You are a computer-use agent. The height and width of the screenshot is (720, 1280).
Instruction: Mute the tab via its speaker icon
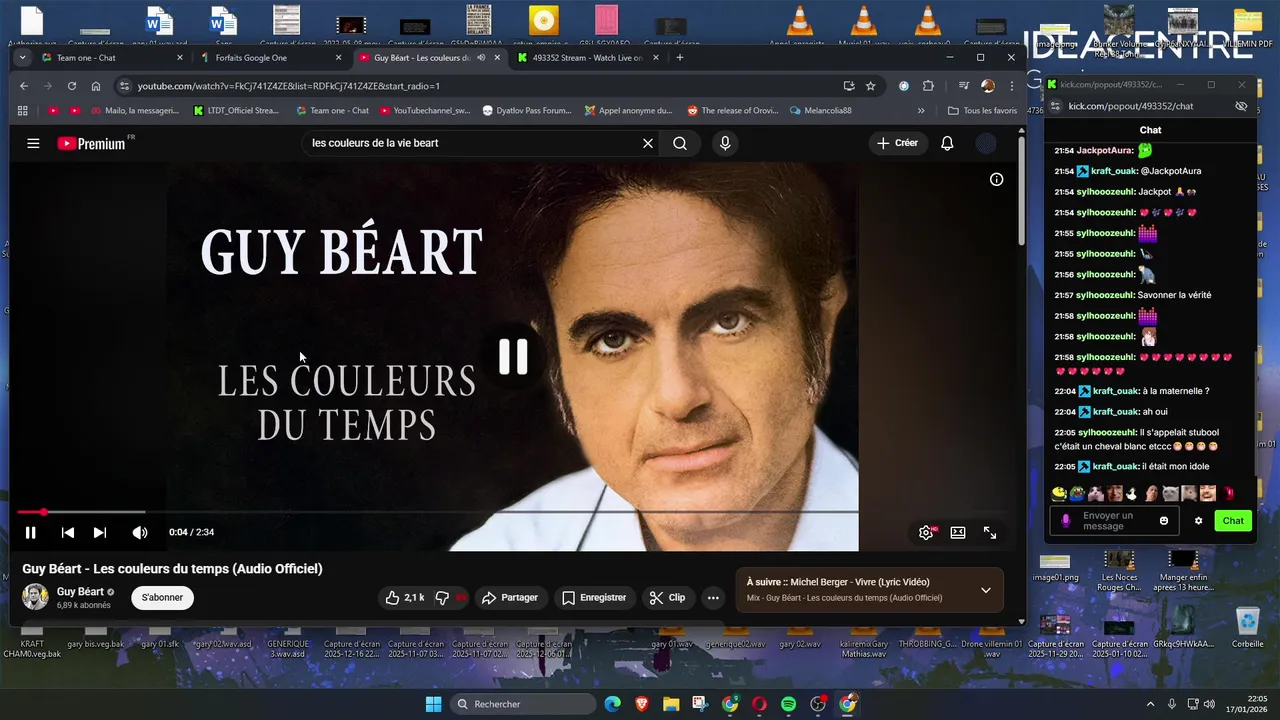coord(481,58)
